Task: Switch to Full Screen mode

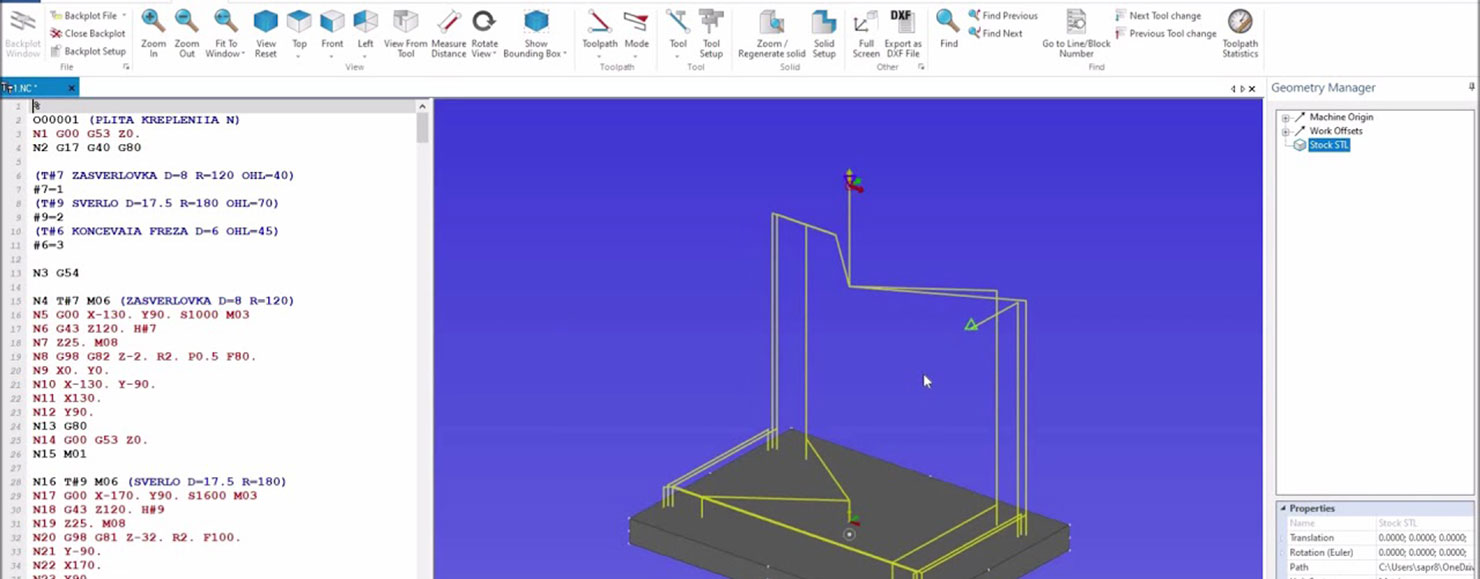Action: tap(865, 31)
